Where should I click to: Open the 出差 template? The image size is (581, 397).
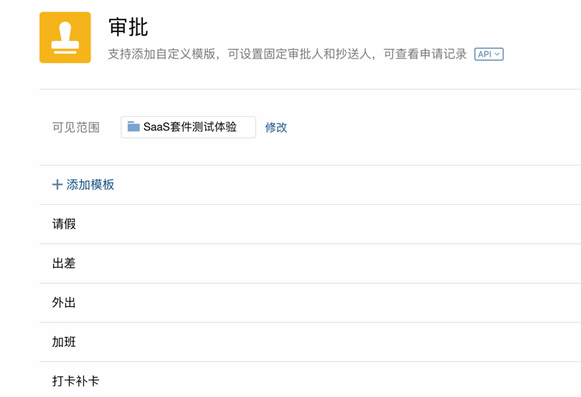(x=64, y=263)
